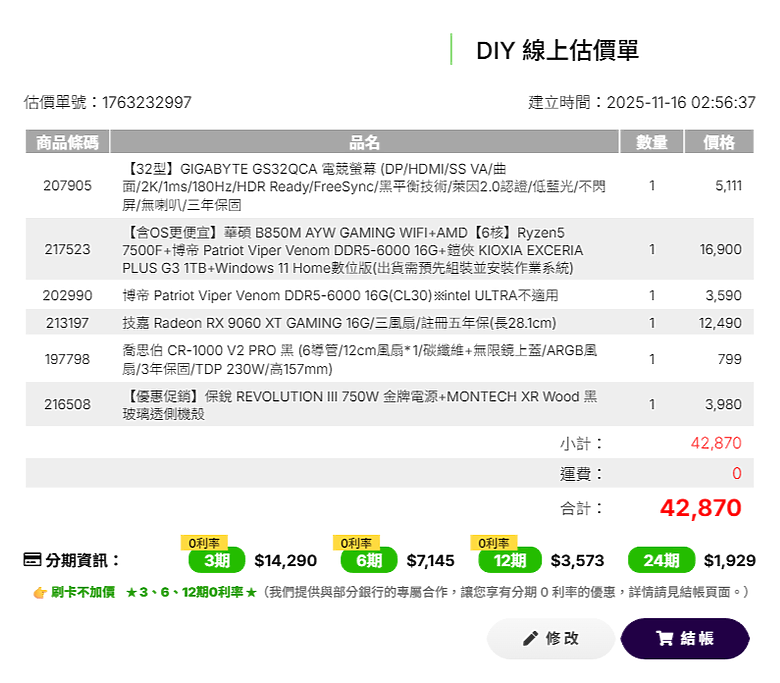This screenshot has height=683, width=780.
Task: Click the 價格 column header
Action: click(x=719, y=142)
